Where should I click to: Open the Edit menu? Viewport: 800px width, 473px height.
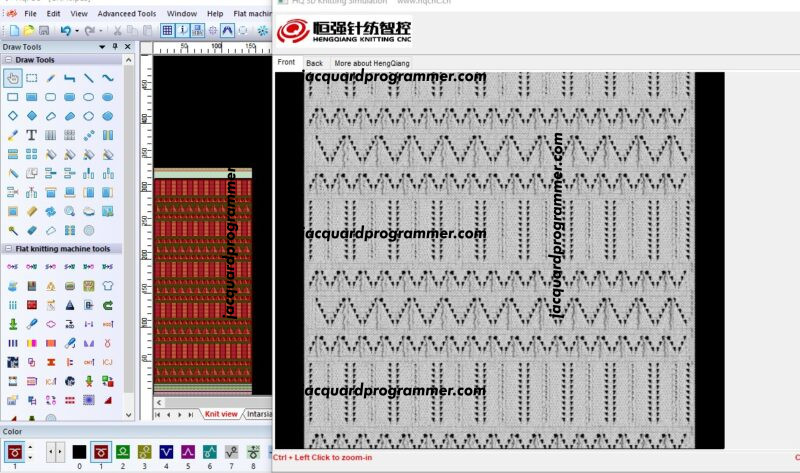point(54,13)
